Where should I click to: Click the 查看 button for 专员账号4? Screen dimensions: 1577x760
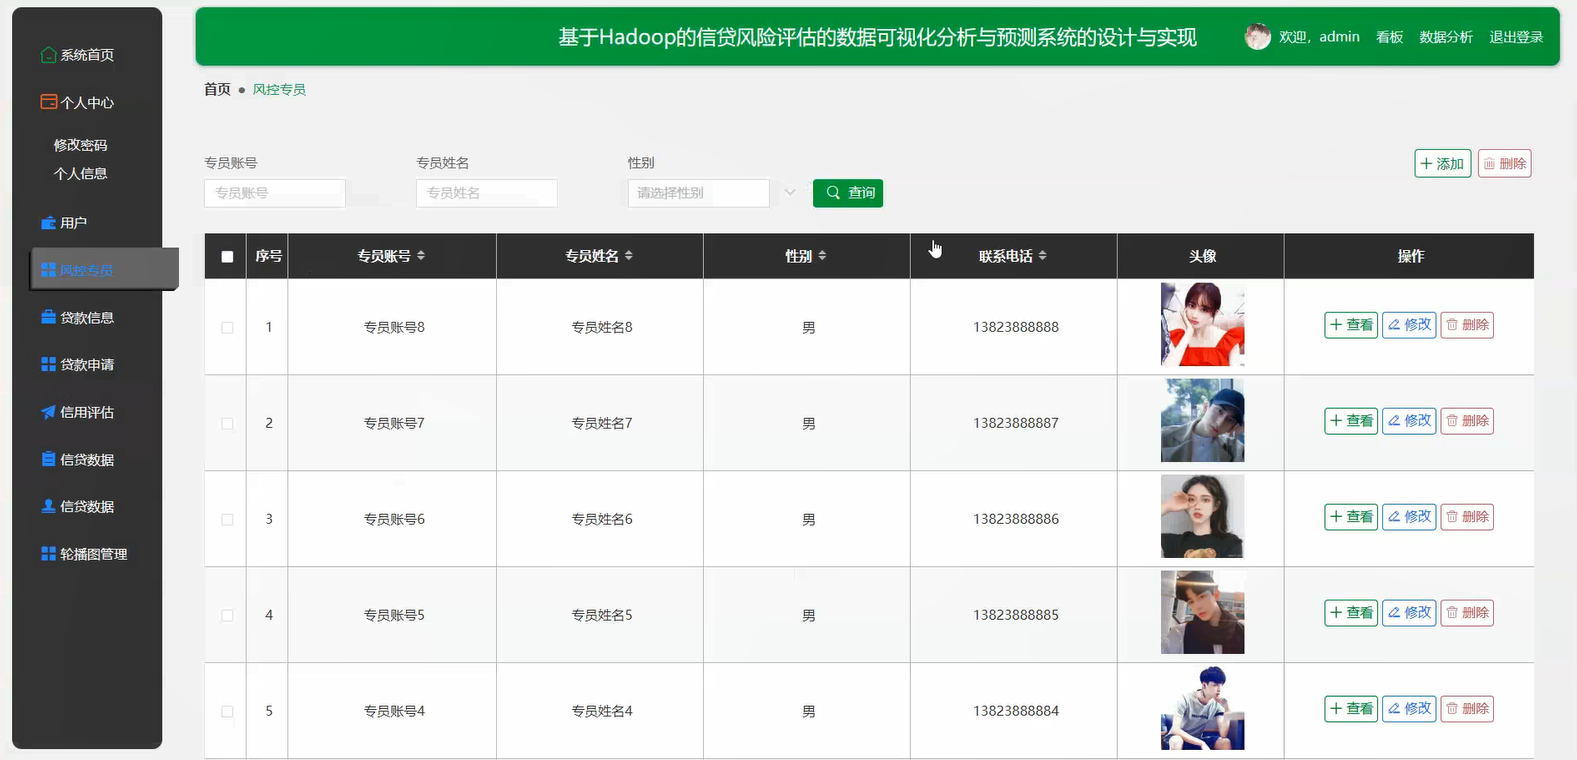(x=1351, y=709)
